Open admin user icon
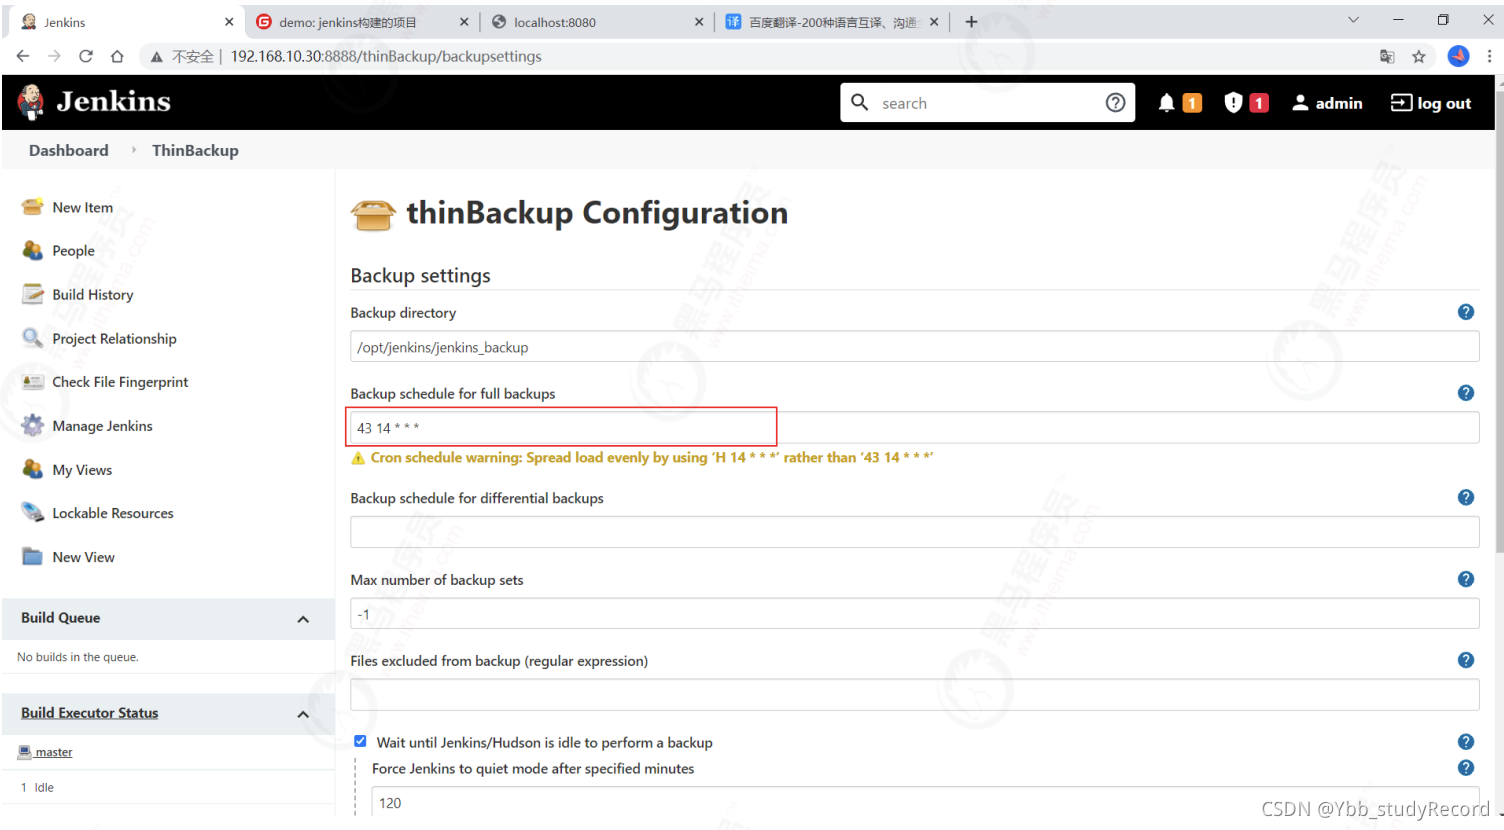This screenshot has width=1504, height=830. (1300, 103)
